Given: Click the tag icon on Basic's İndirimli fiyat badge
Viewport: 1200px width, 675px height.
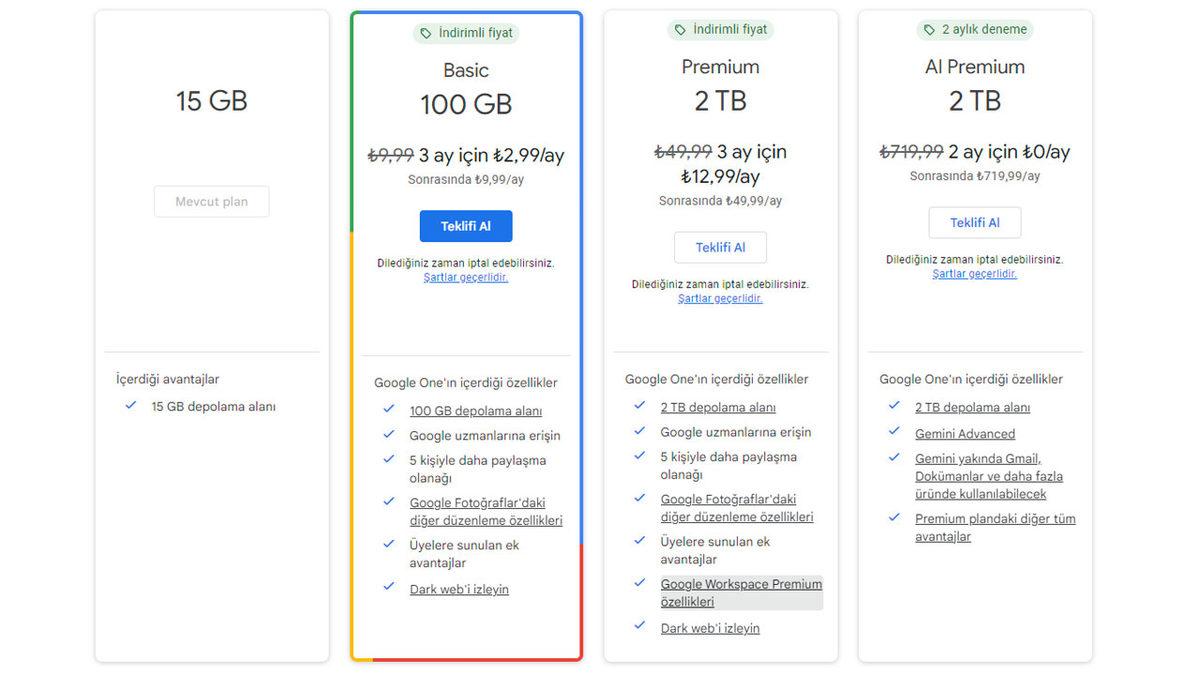Looking at the screenshot, I should coord(428,31).
